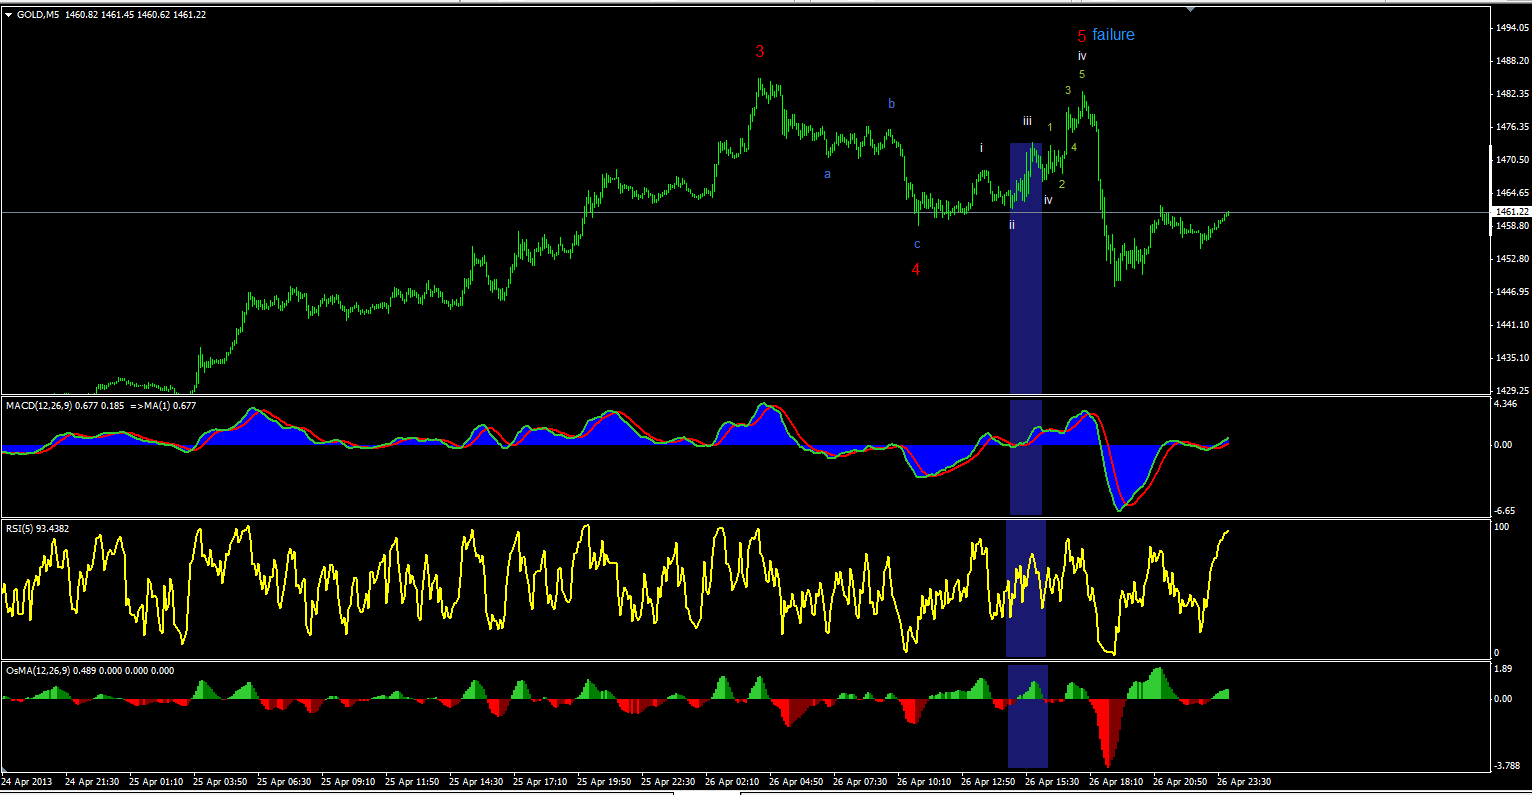Click the '25 Apr 19:50' time axis label

(x=605, y=781)
